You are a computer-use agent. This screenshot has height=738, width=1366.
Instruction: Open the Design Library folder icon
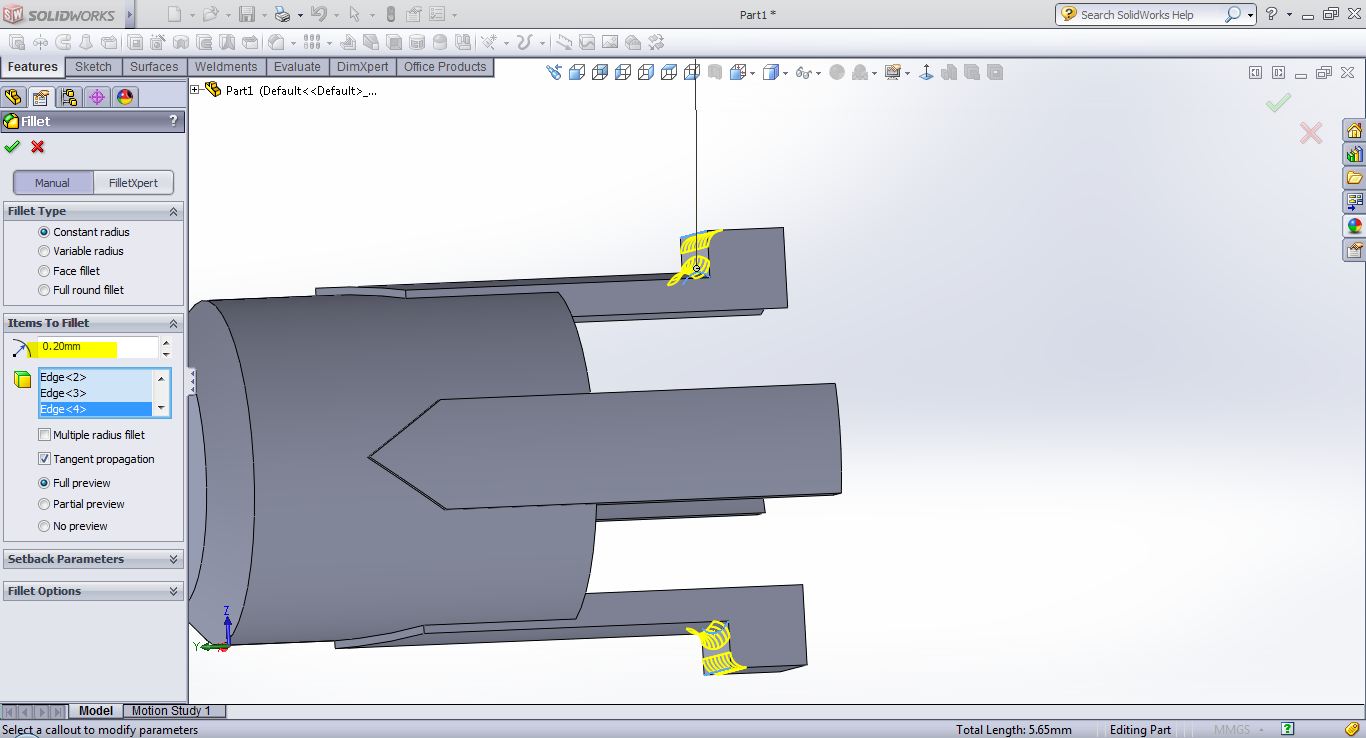[x=1354, y=178]
